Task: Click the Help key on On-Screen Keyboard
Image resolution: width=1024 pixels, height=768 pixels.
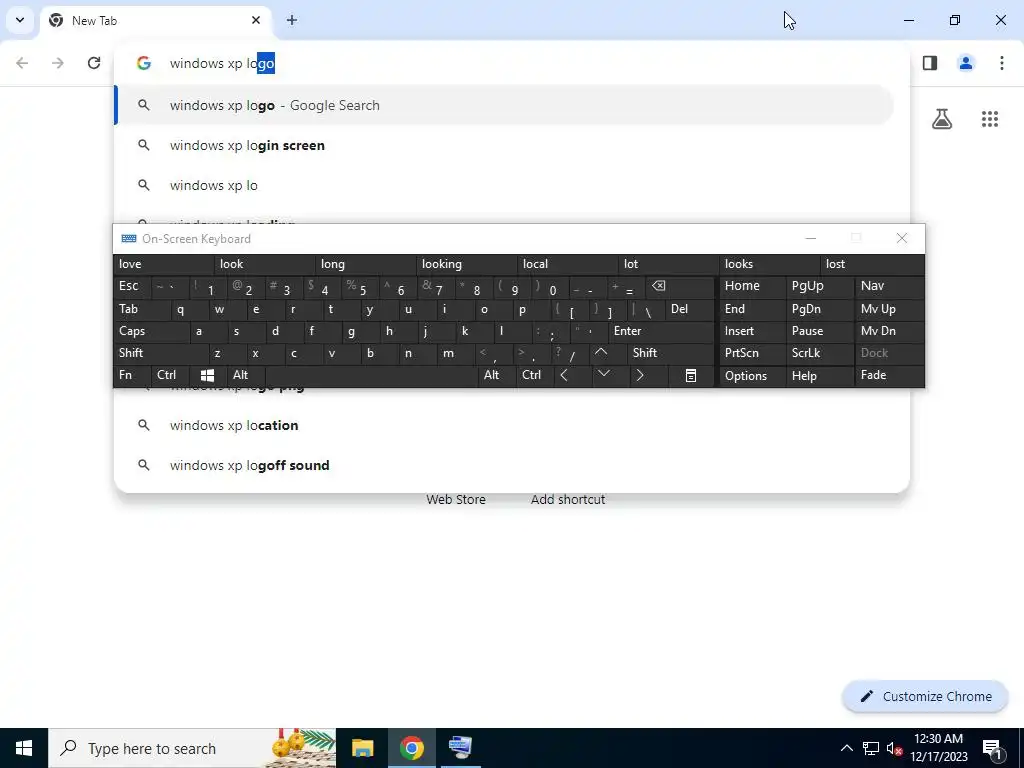Action: coord(820,376)
